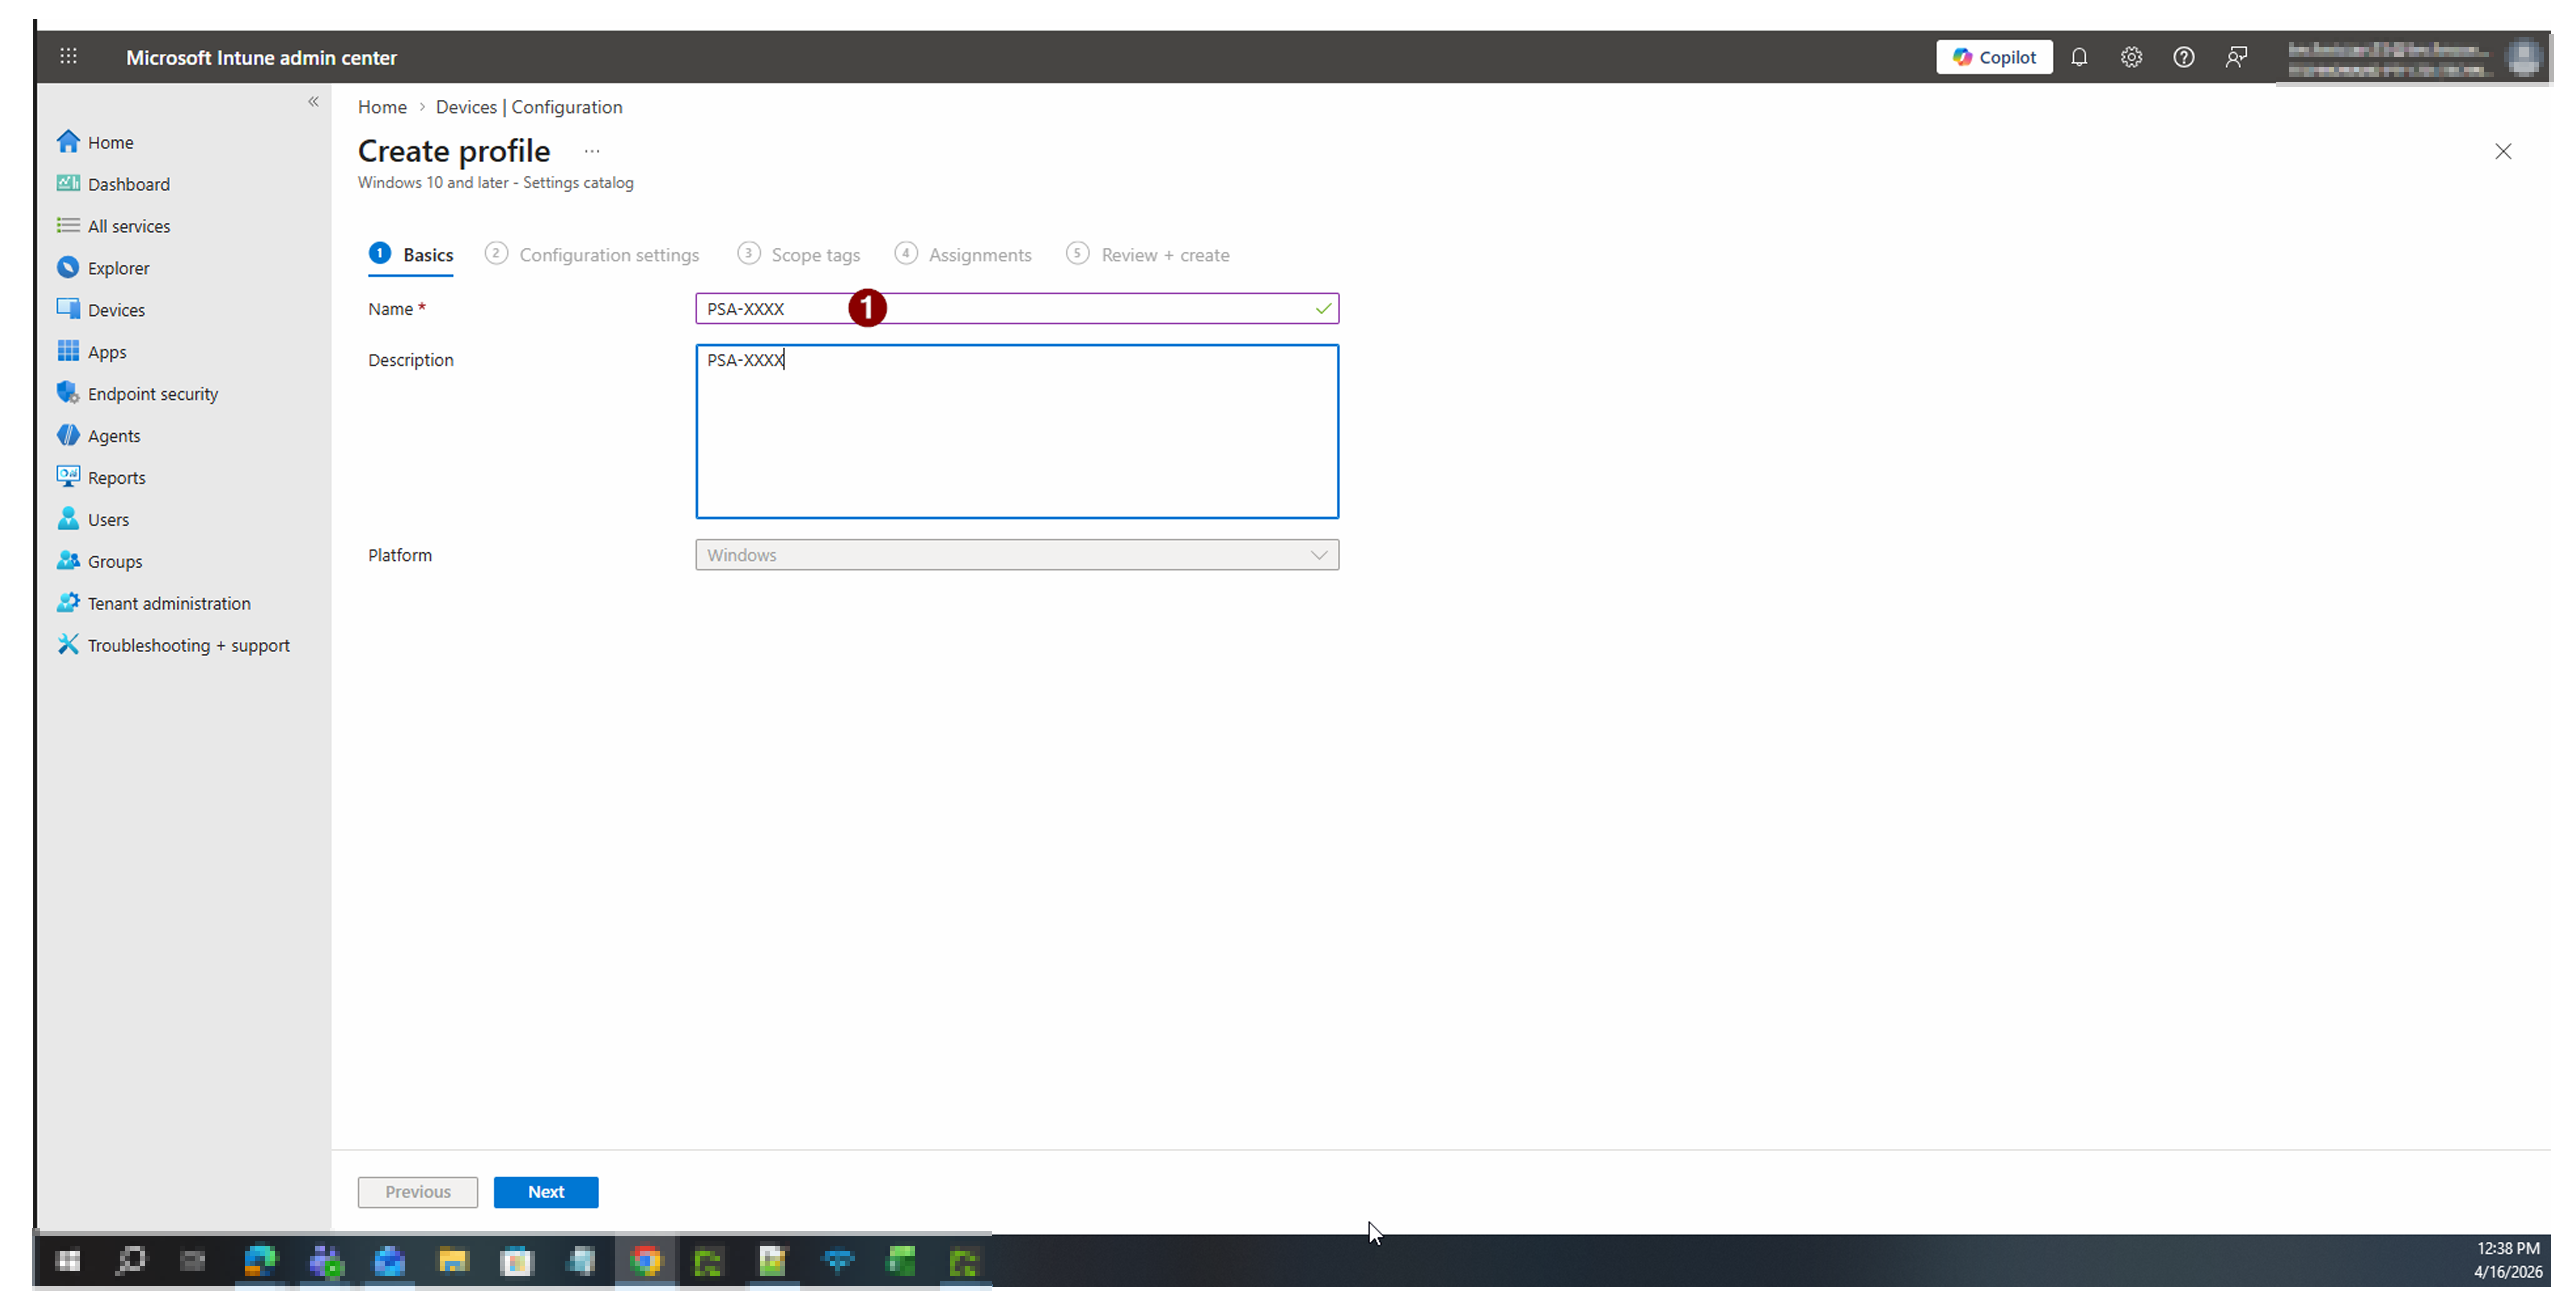The width and height of the screenshot is (2560, 1294).
Task: Open the Copilot assistant
Action: 1994,57
